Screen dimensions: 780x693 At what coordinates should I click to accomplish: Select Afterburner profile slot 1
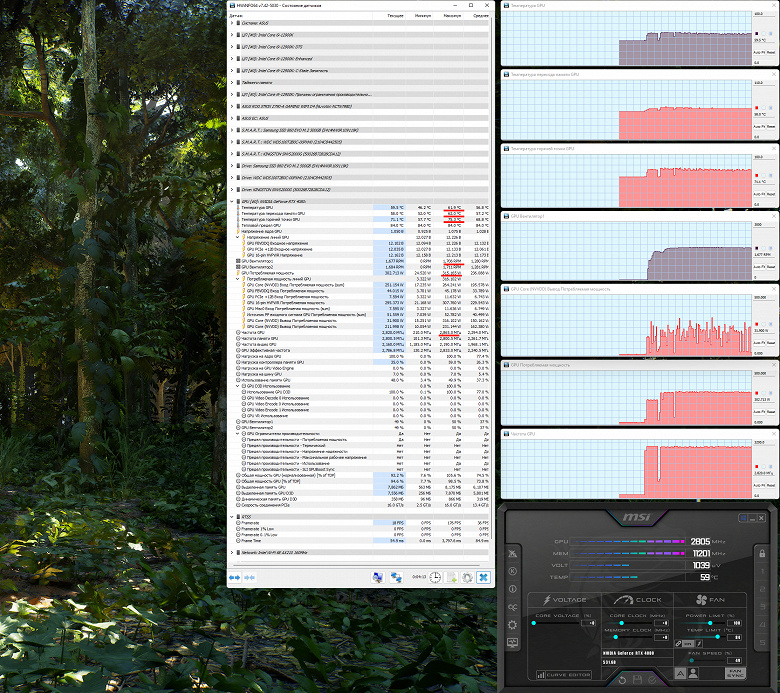point(762,571)
